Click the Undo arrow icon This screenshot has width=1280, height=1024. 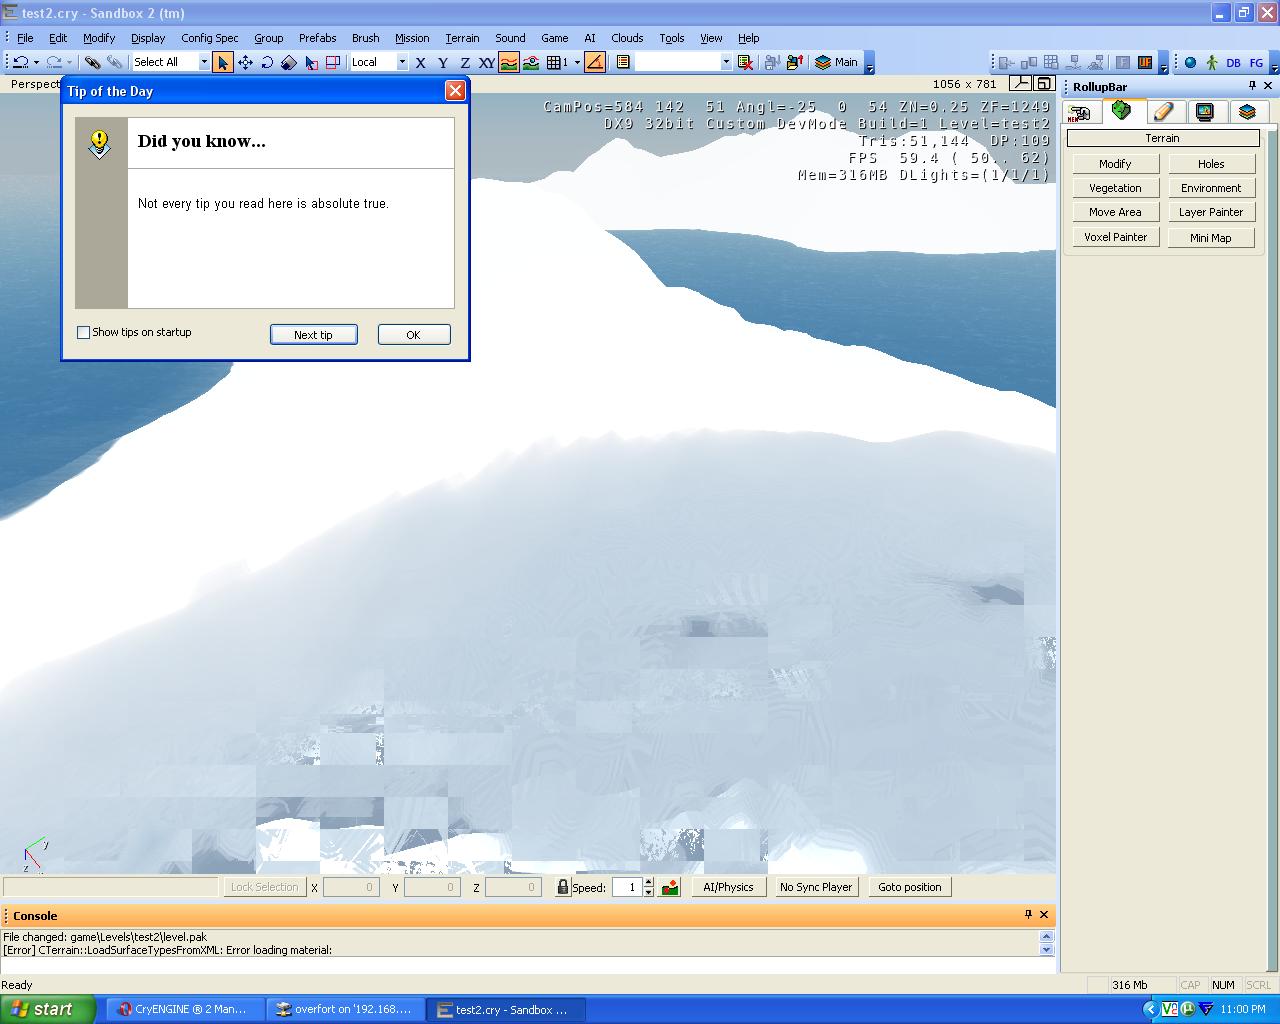(20, 62)
